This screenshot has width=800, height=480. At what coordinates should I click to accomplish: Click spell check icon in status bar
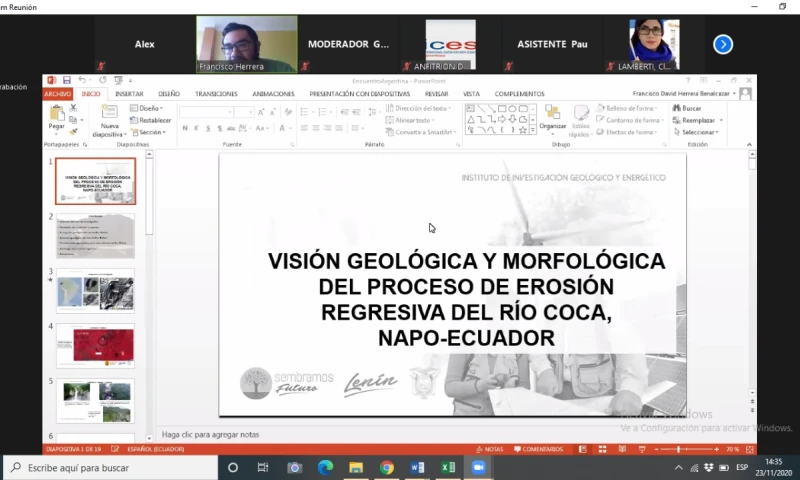tap(115, 449)
